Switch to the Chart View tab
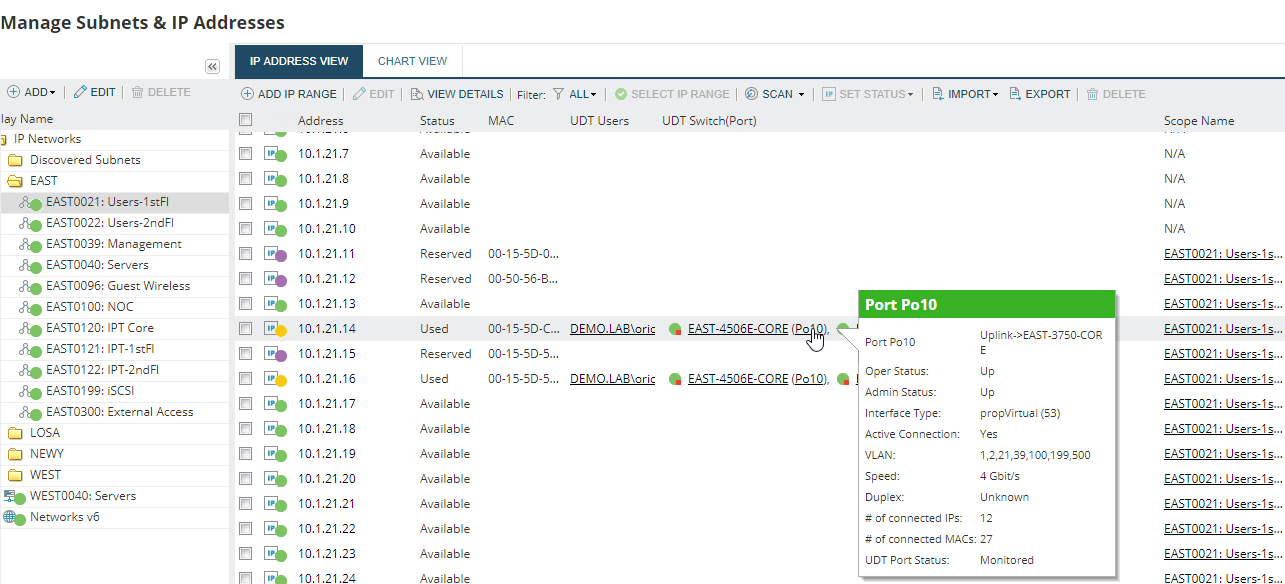1285x584 pixels. 412,61
